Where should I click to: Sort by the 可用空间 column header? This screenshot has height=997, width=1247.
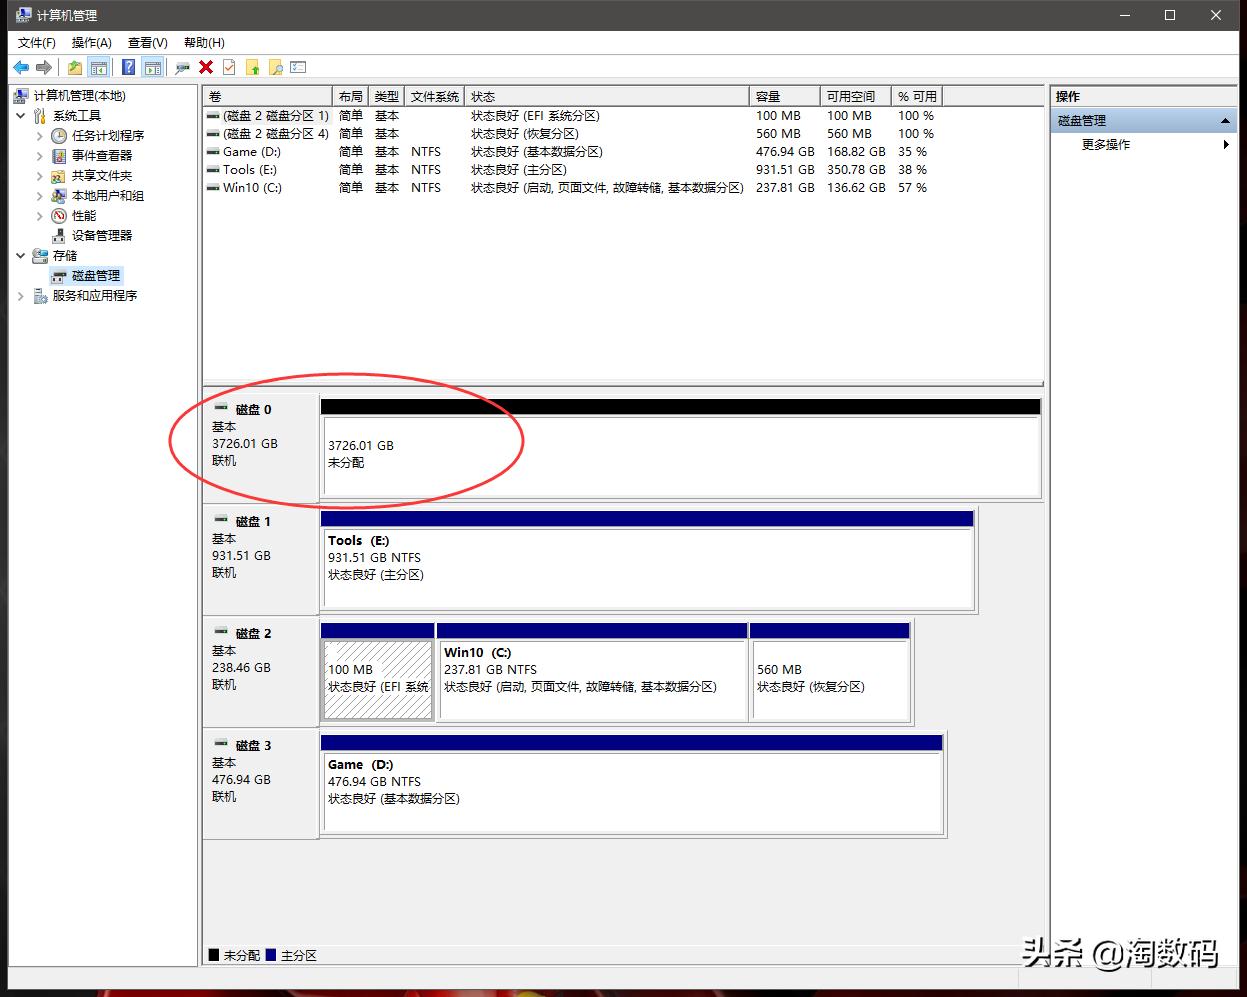tap(856, 96)
